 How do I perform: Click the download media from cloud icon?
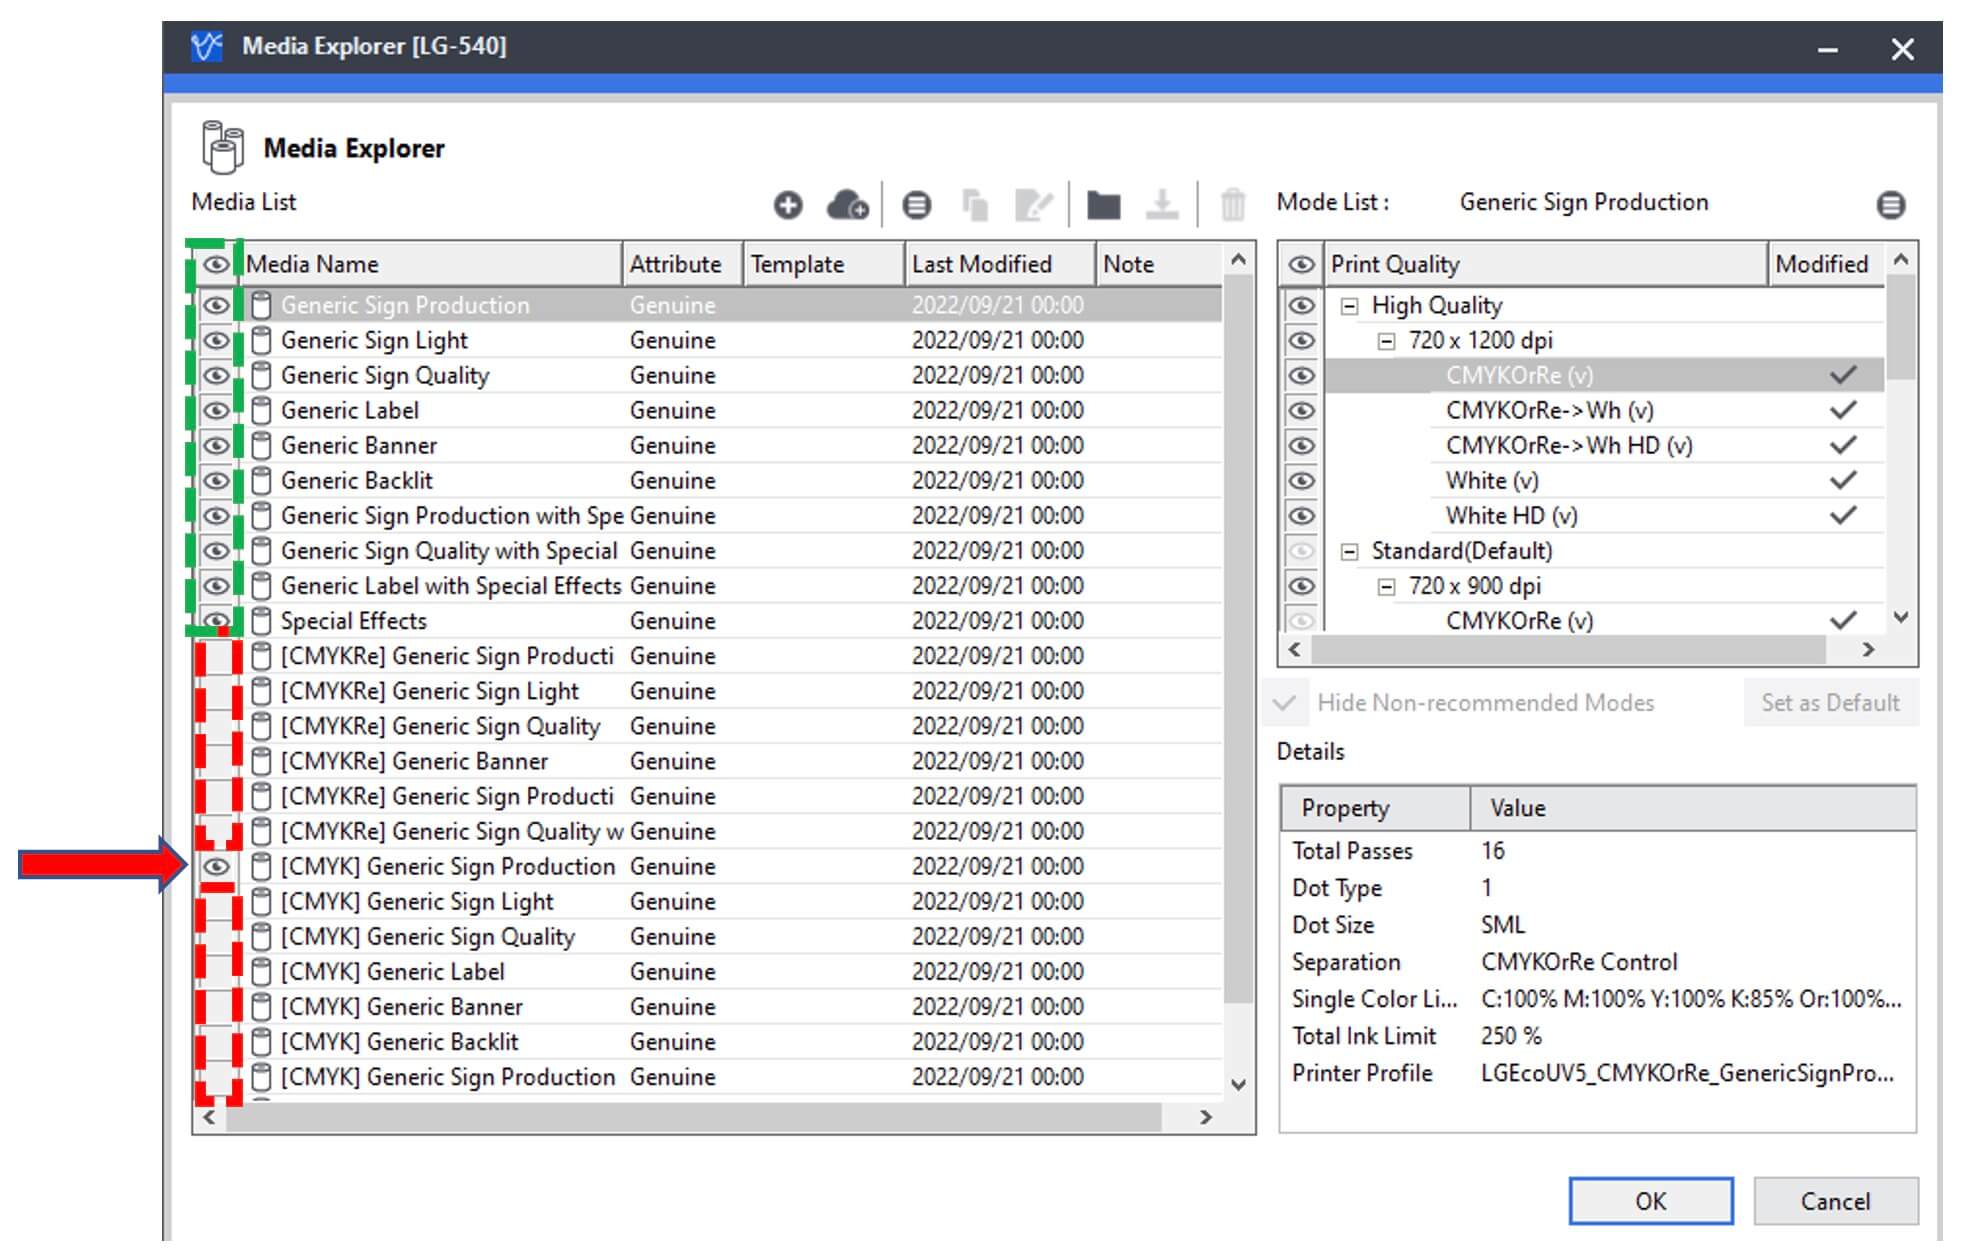click(847, 205)
